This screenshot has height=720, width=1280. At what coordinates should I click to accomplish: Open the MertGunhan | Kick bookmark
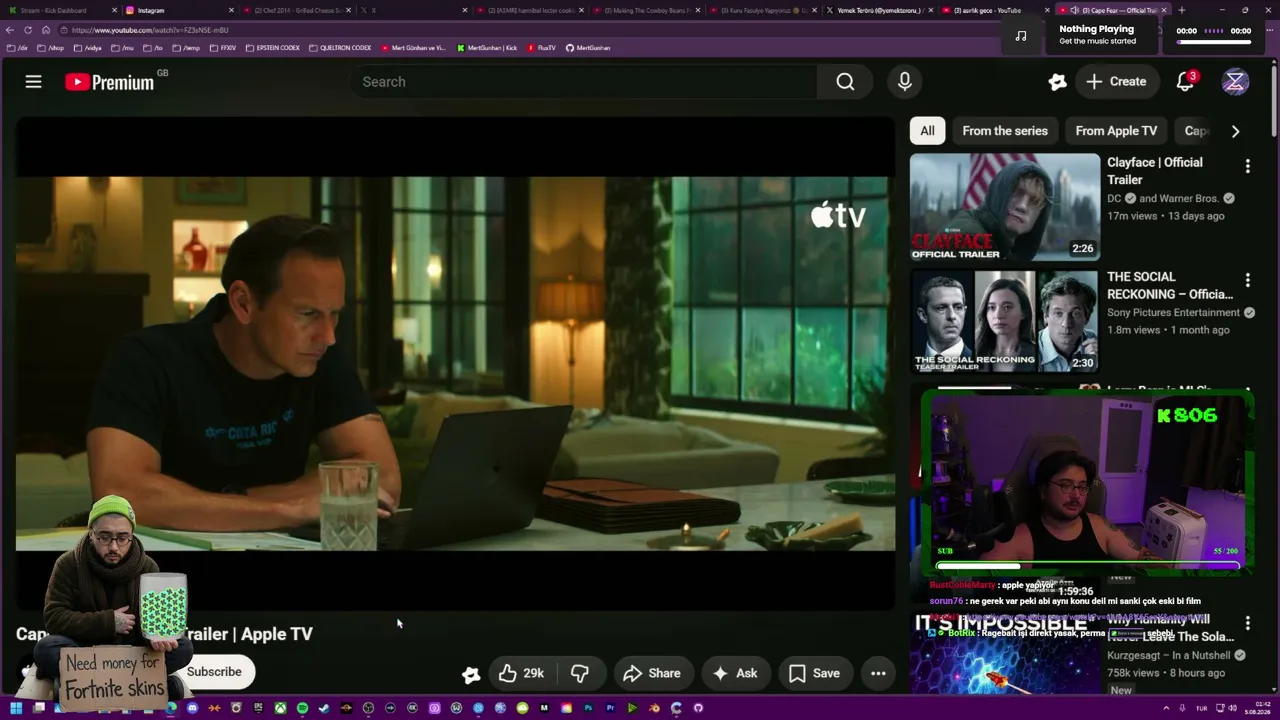click(487, 48)
